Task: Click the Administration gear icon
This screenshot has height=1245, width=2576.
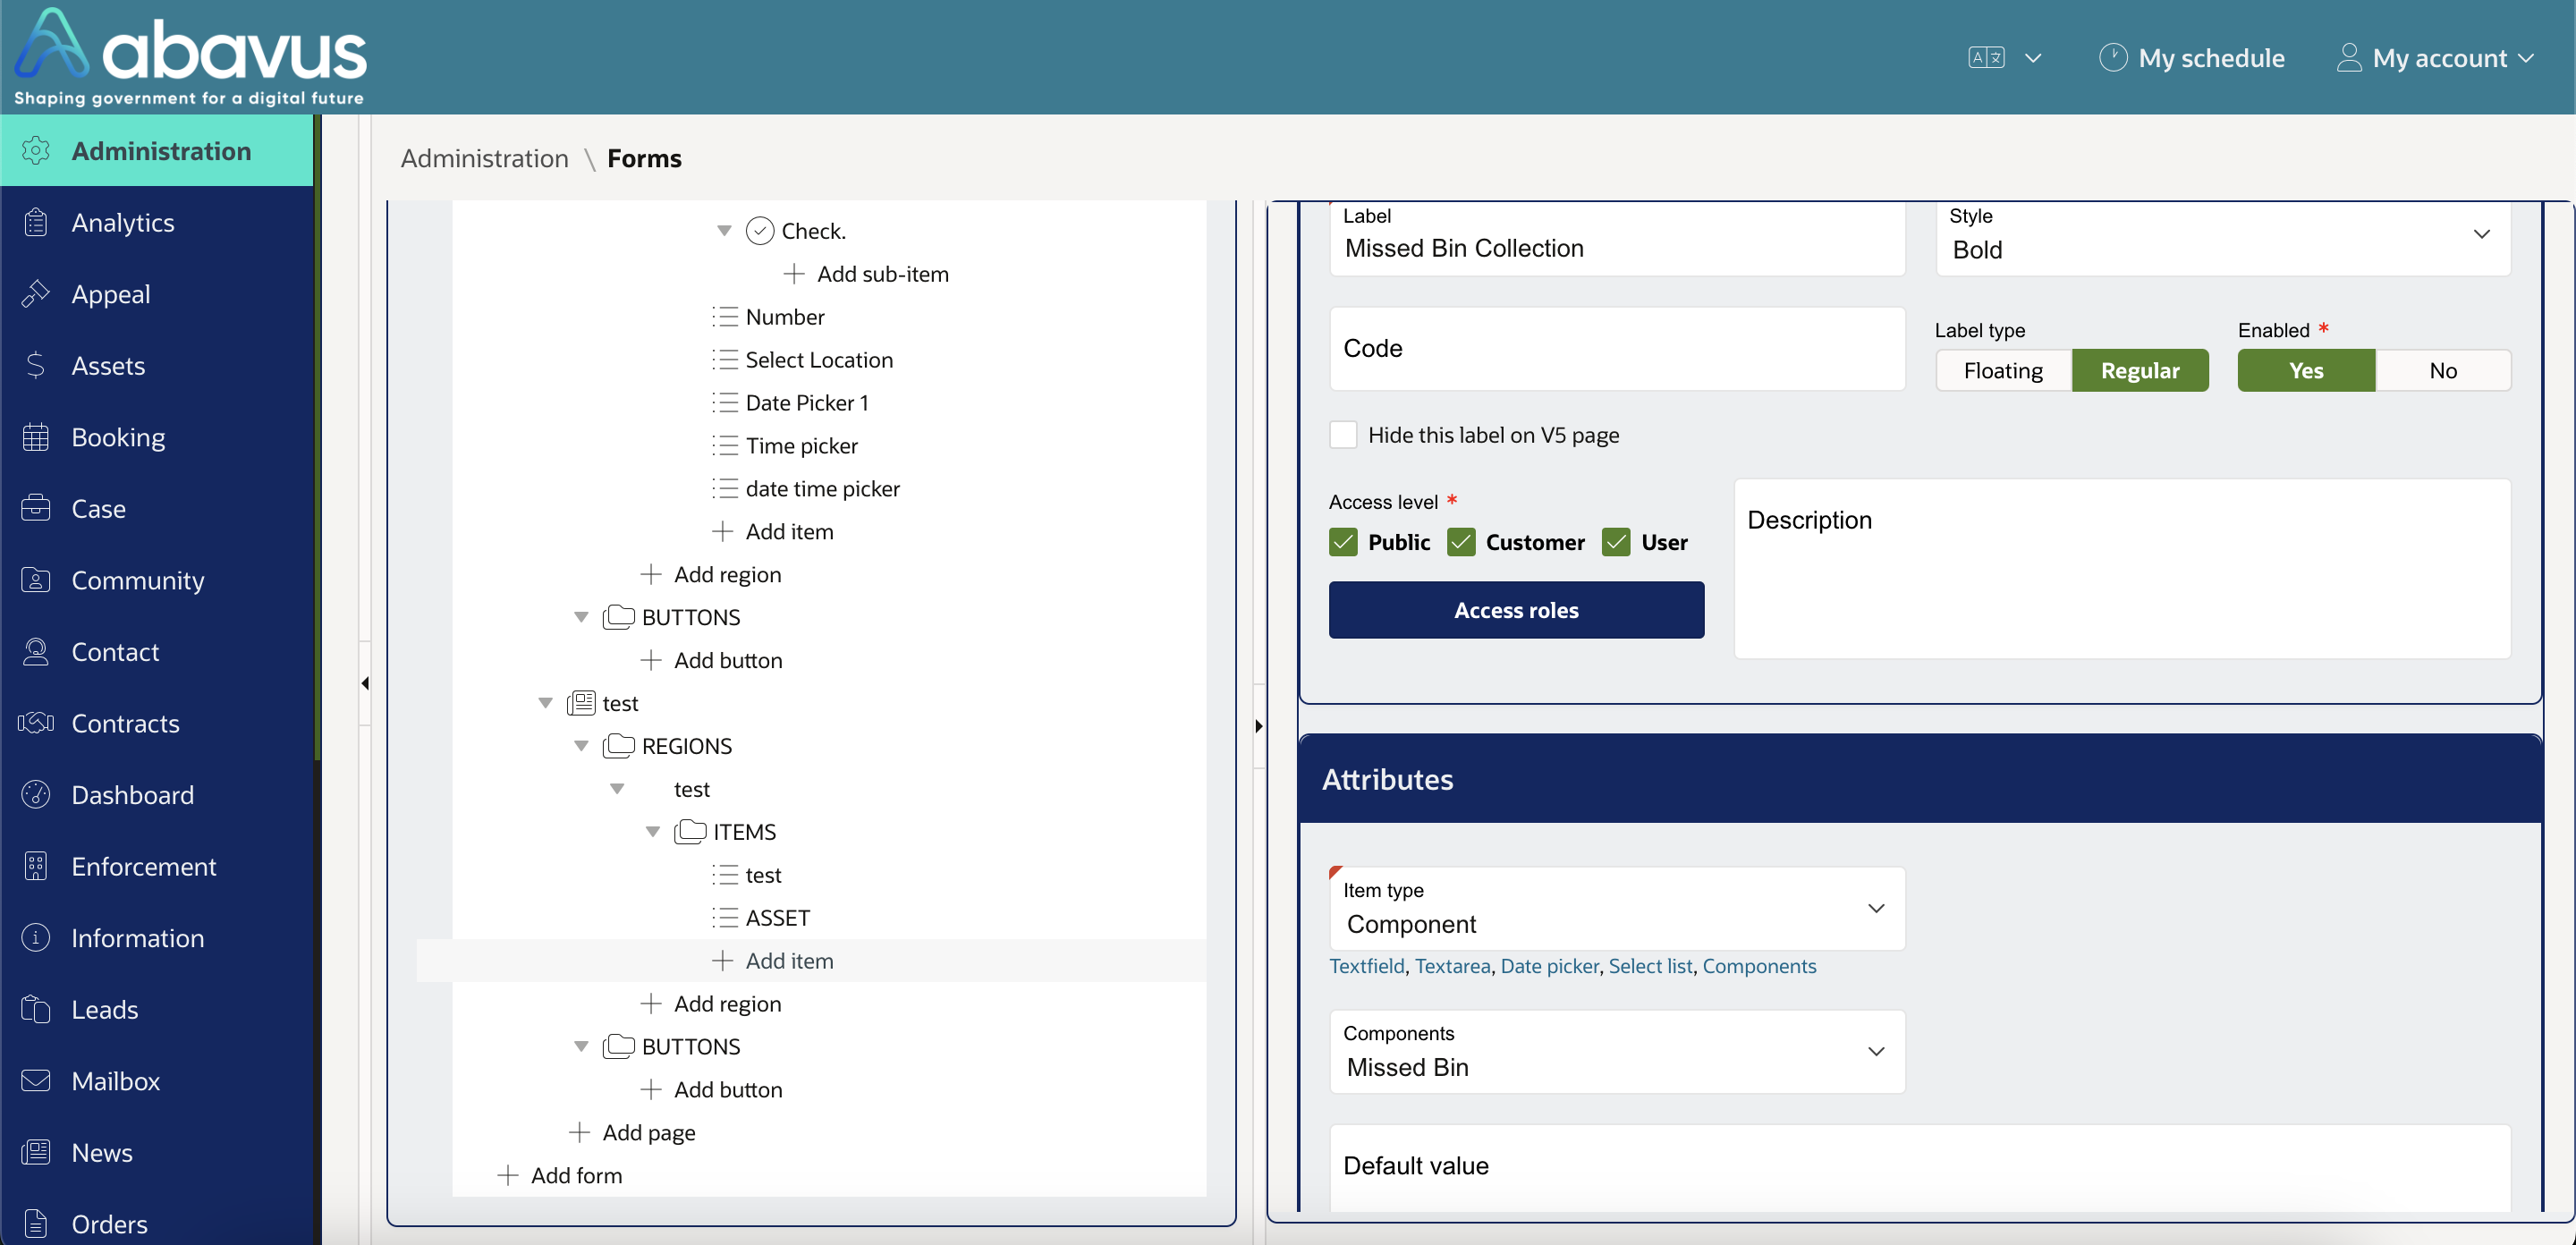Action: [36, 151]
